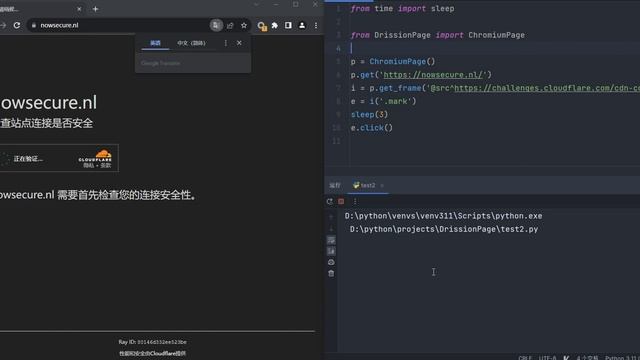Open the translate icon in Chrome's address bar

pos(216,25)
